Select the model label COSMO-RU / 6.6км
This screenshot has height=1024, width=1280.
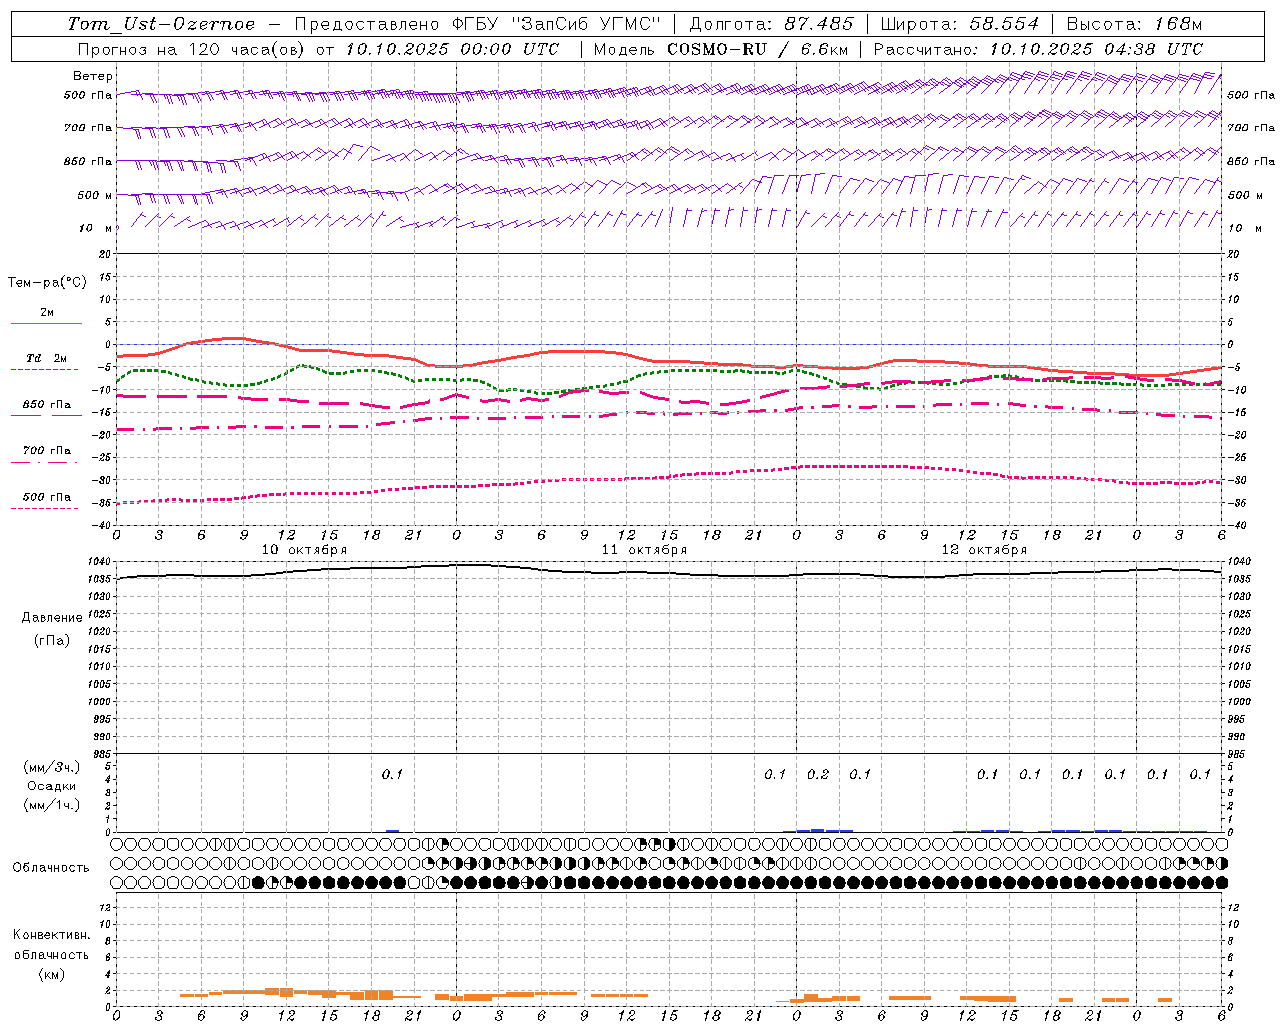758,49
